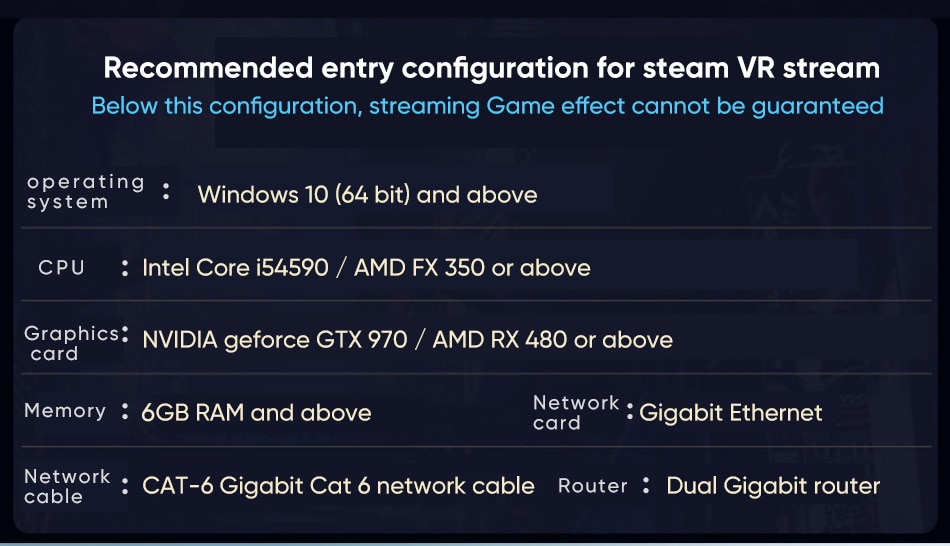
Task: Click '6GB RAM and above' text
Action: click(256, 413)
